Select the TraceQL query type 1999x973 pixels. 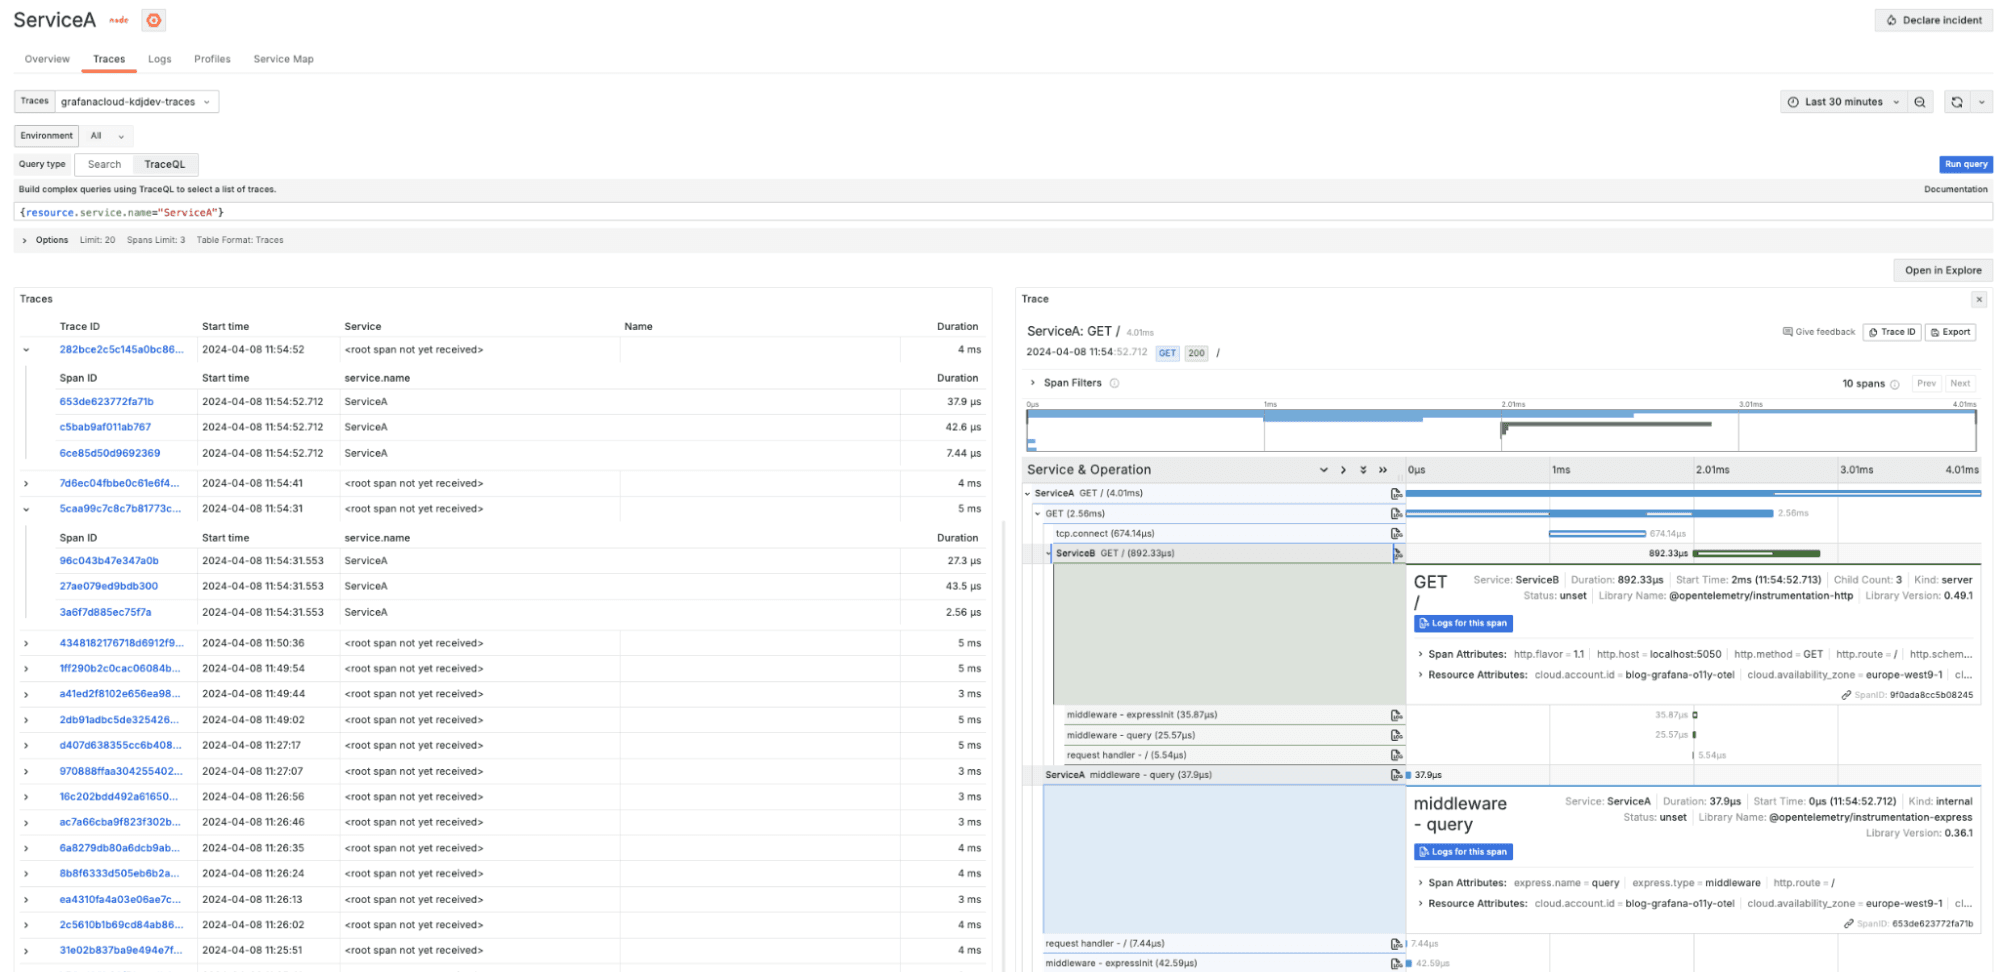point(165,163)
